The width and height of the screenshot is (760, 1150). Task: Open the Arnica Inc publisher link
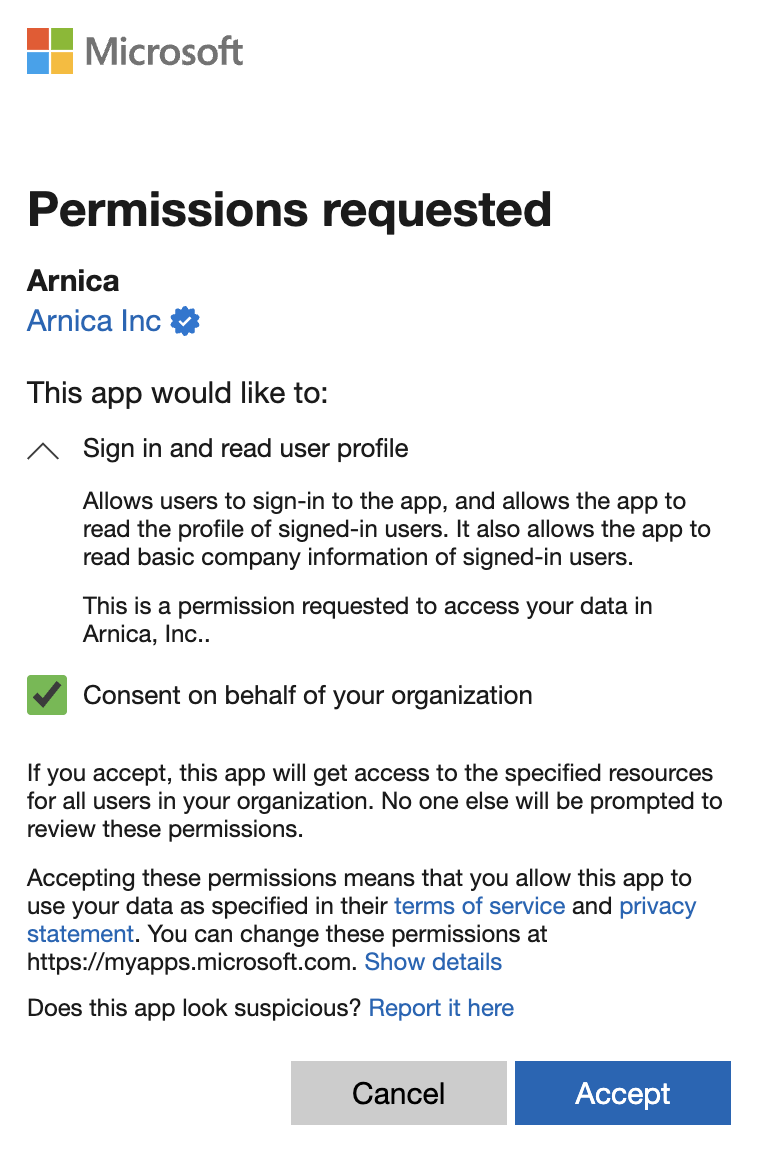point(94,321)
